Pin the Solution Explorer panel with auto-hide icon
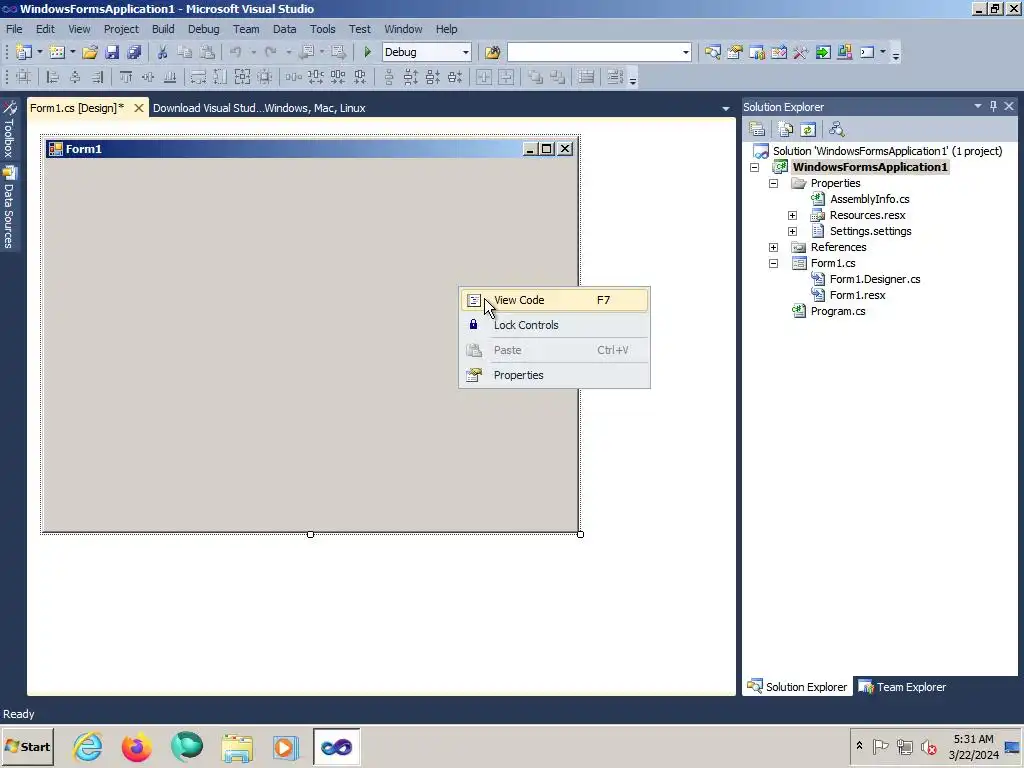The height and width of the screenshot is (768, 1024). coord(993,106)
